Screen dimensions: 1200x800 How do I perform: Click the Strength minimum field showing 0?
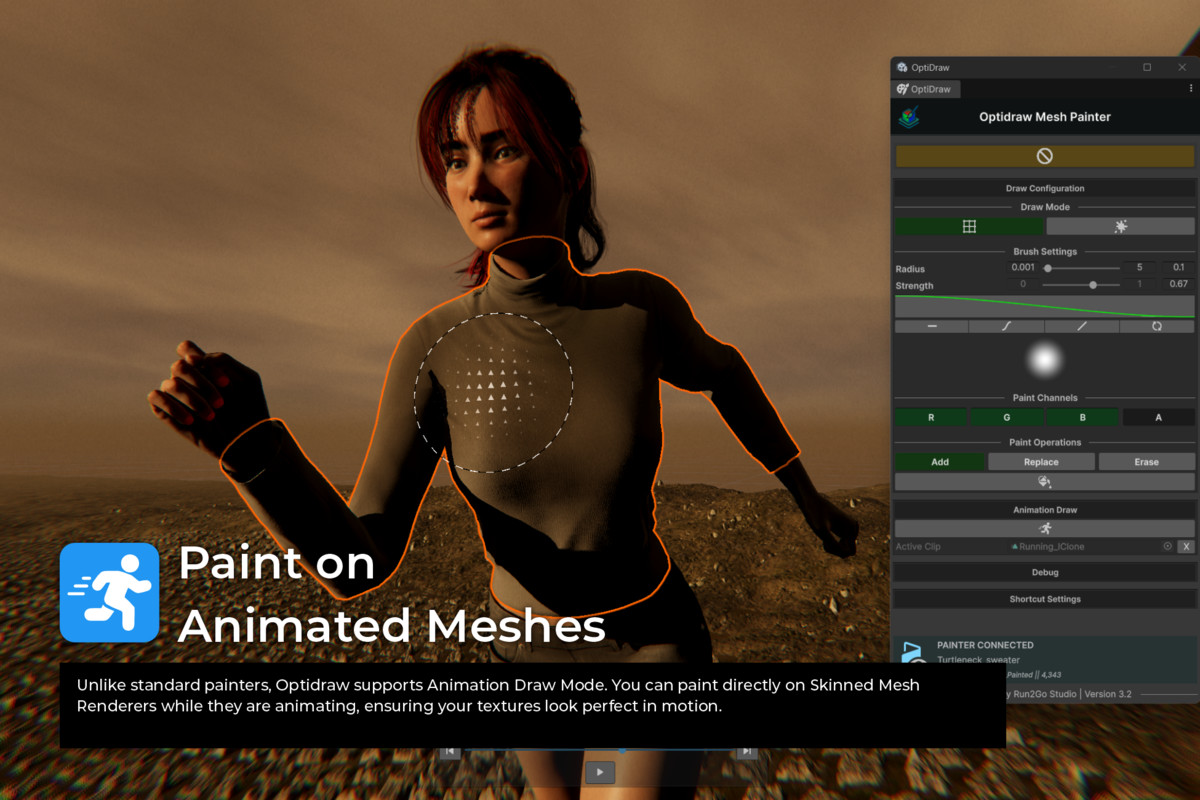tap(1023, 285)
